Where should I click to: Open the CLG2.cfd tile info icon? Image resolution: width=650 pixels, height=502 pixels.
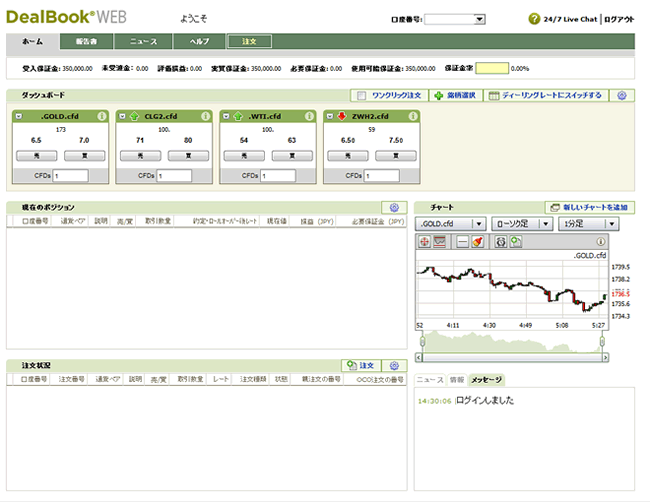tap(206, 116)
